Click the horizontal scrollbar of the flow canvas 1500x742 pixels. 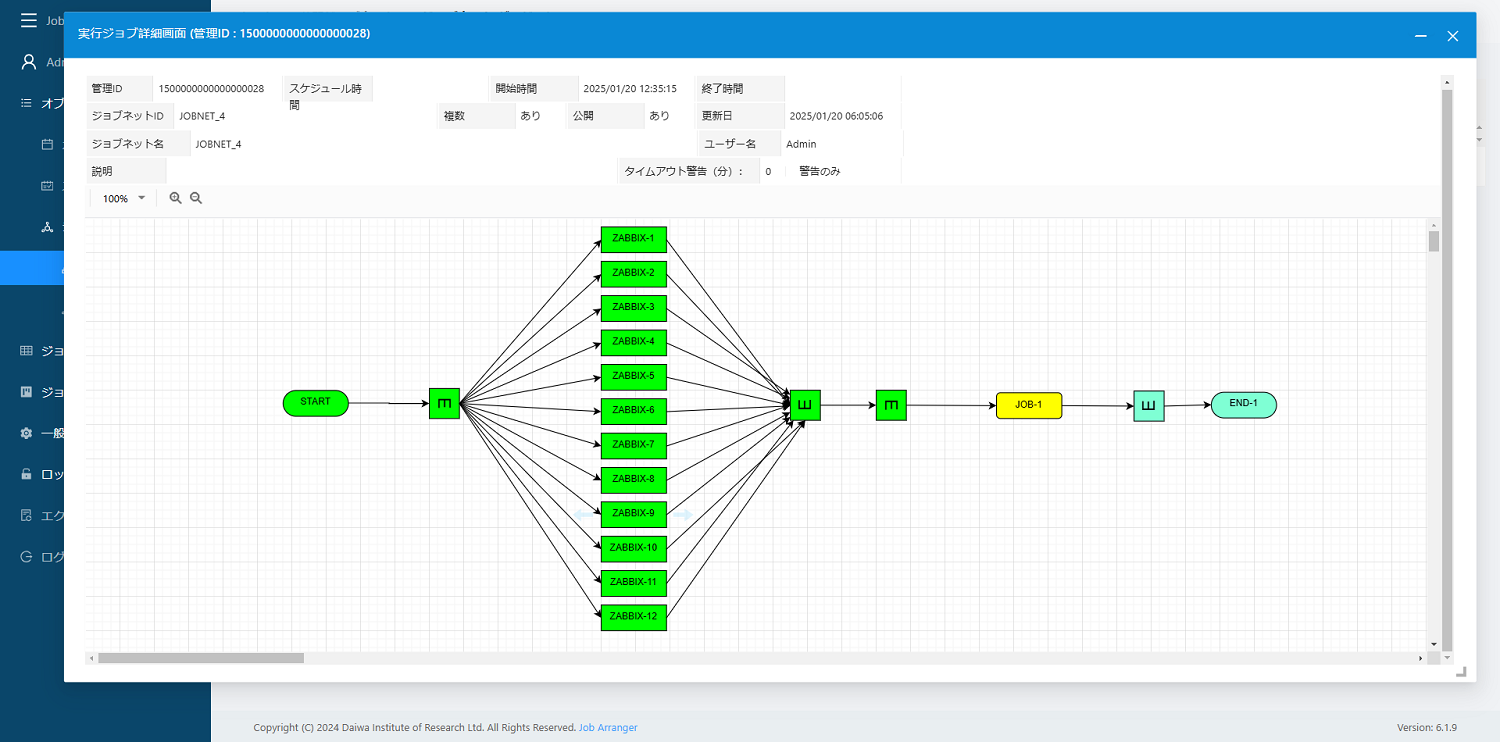click(x=200, y=658)
